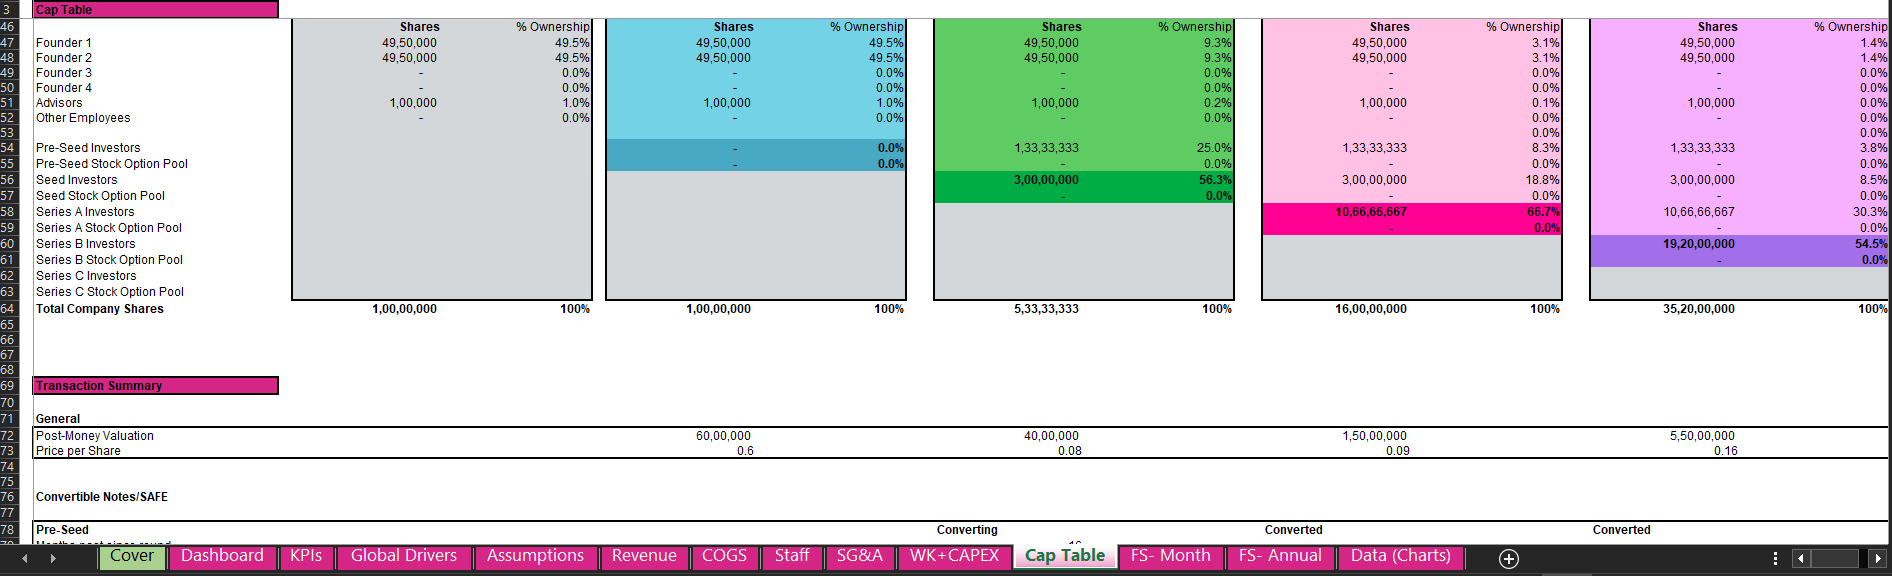Select the Post-Money Valuation label cell
This screenshot has width=1892, height=576.
tap(95, 436)
